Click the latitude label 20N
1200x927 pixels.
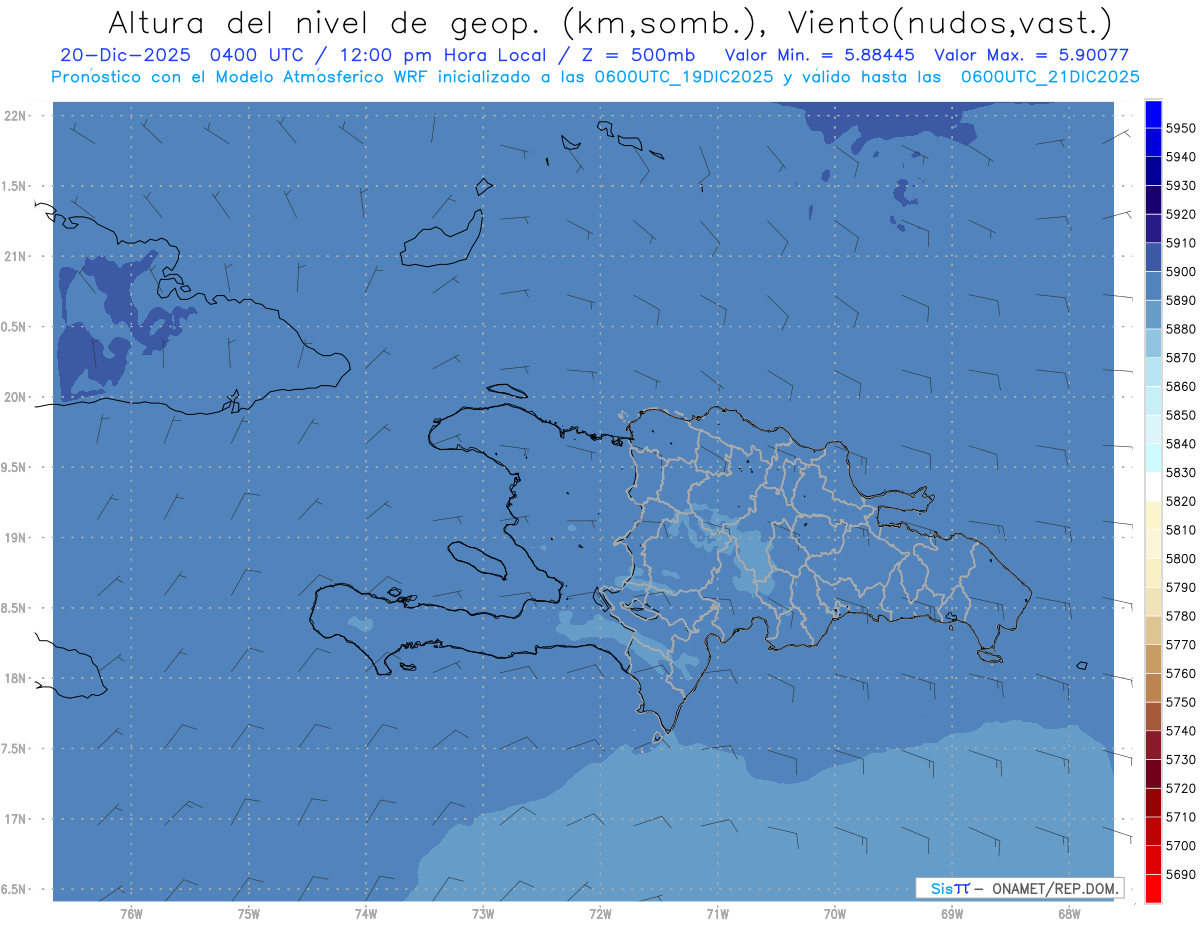[x=17, y=397]
